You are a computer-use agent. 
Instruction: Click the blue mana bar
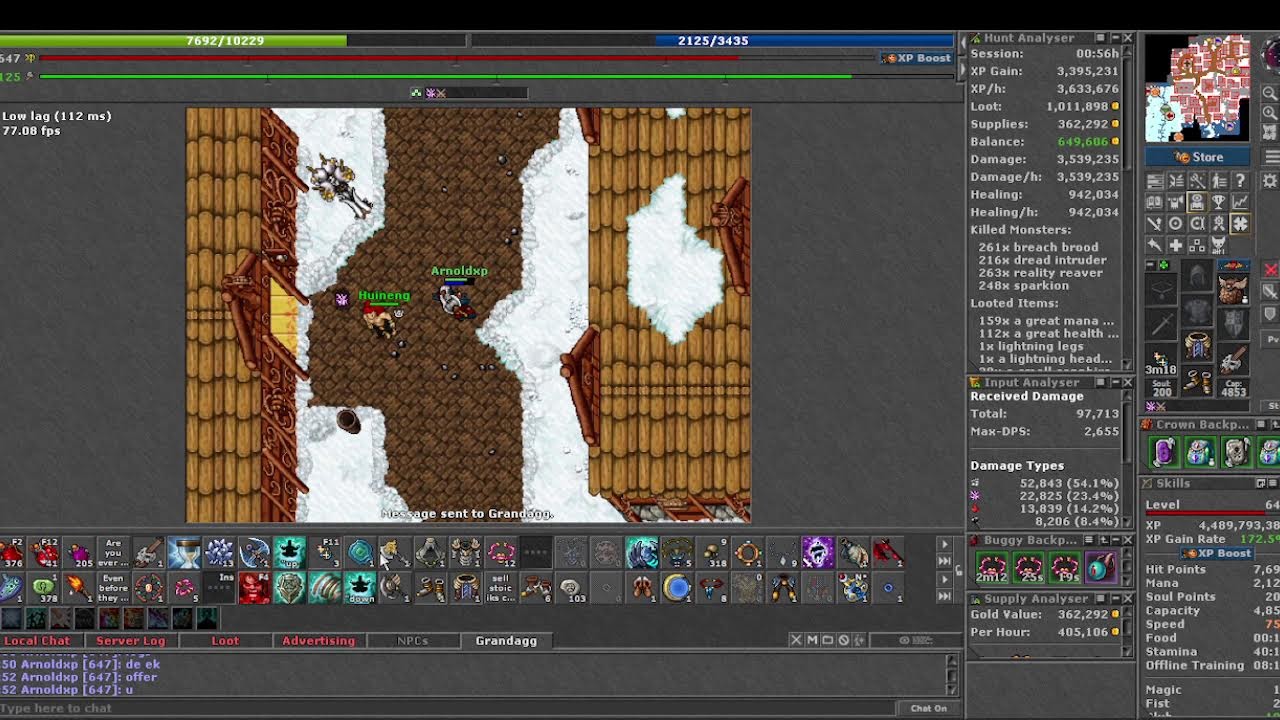[x=712, y=41]
